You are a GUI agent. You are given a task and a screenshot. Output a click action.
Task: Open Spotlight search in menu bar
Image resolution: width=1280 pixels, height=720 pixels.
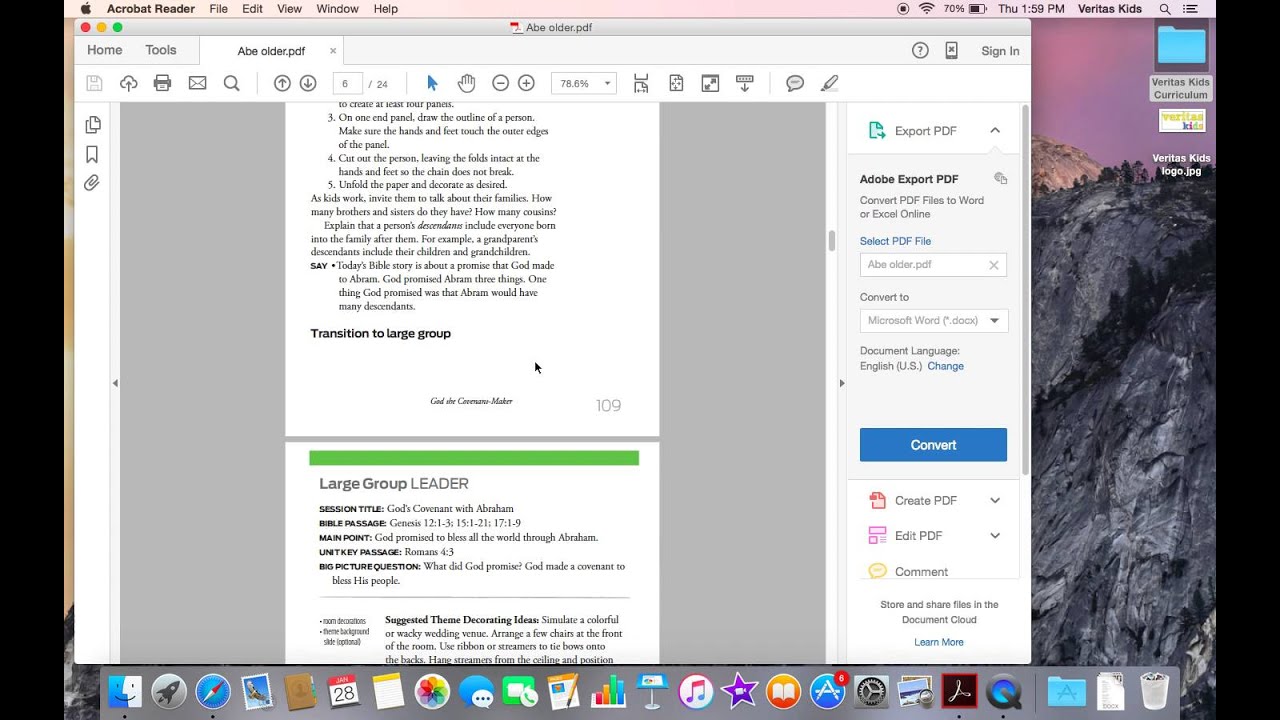1164,9
